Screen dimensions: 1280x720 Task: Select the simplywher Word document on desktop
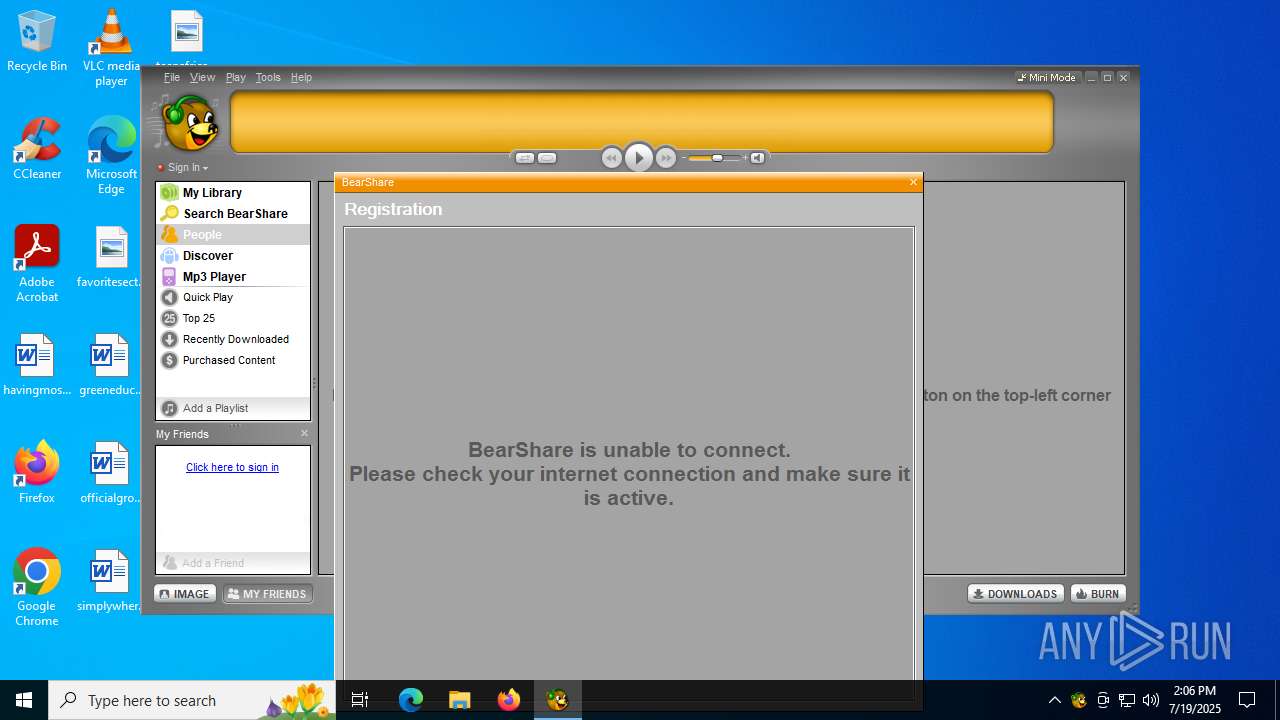coord(111,580)
